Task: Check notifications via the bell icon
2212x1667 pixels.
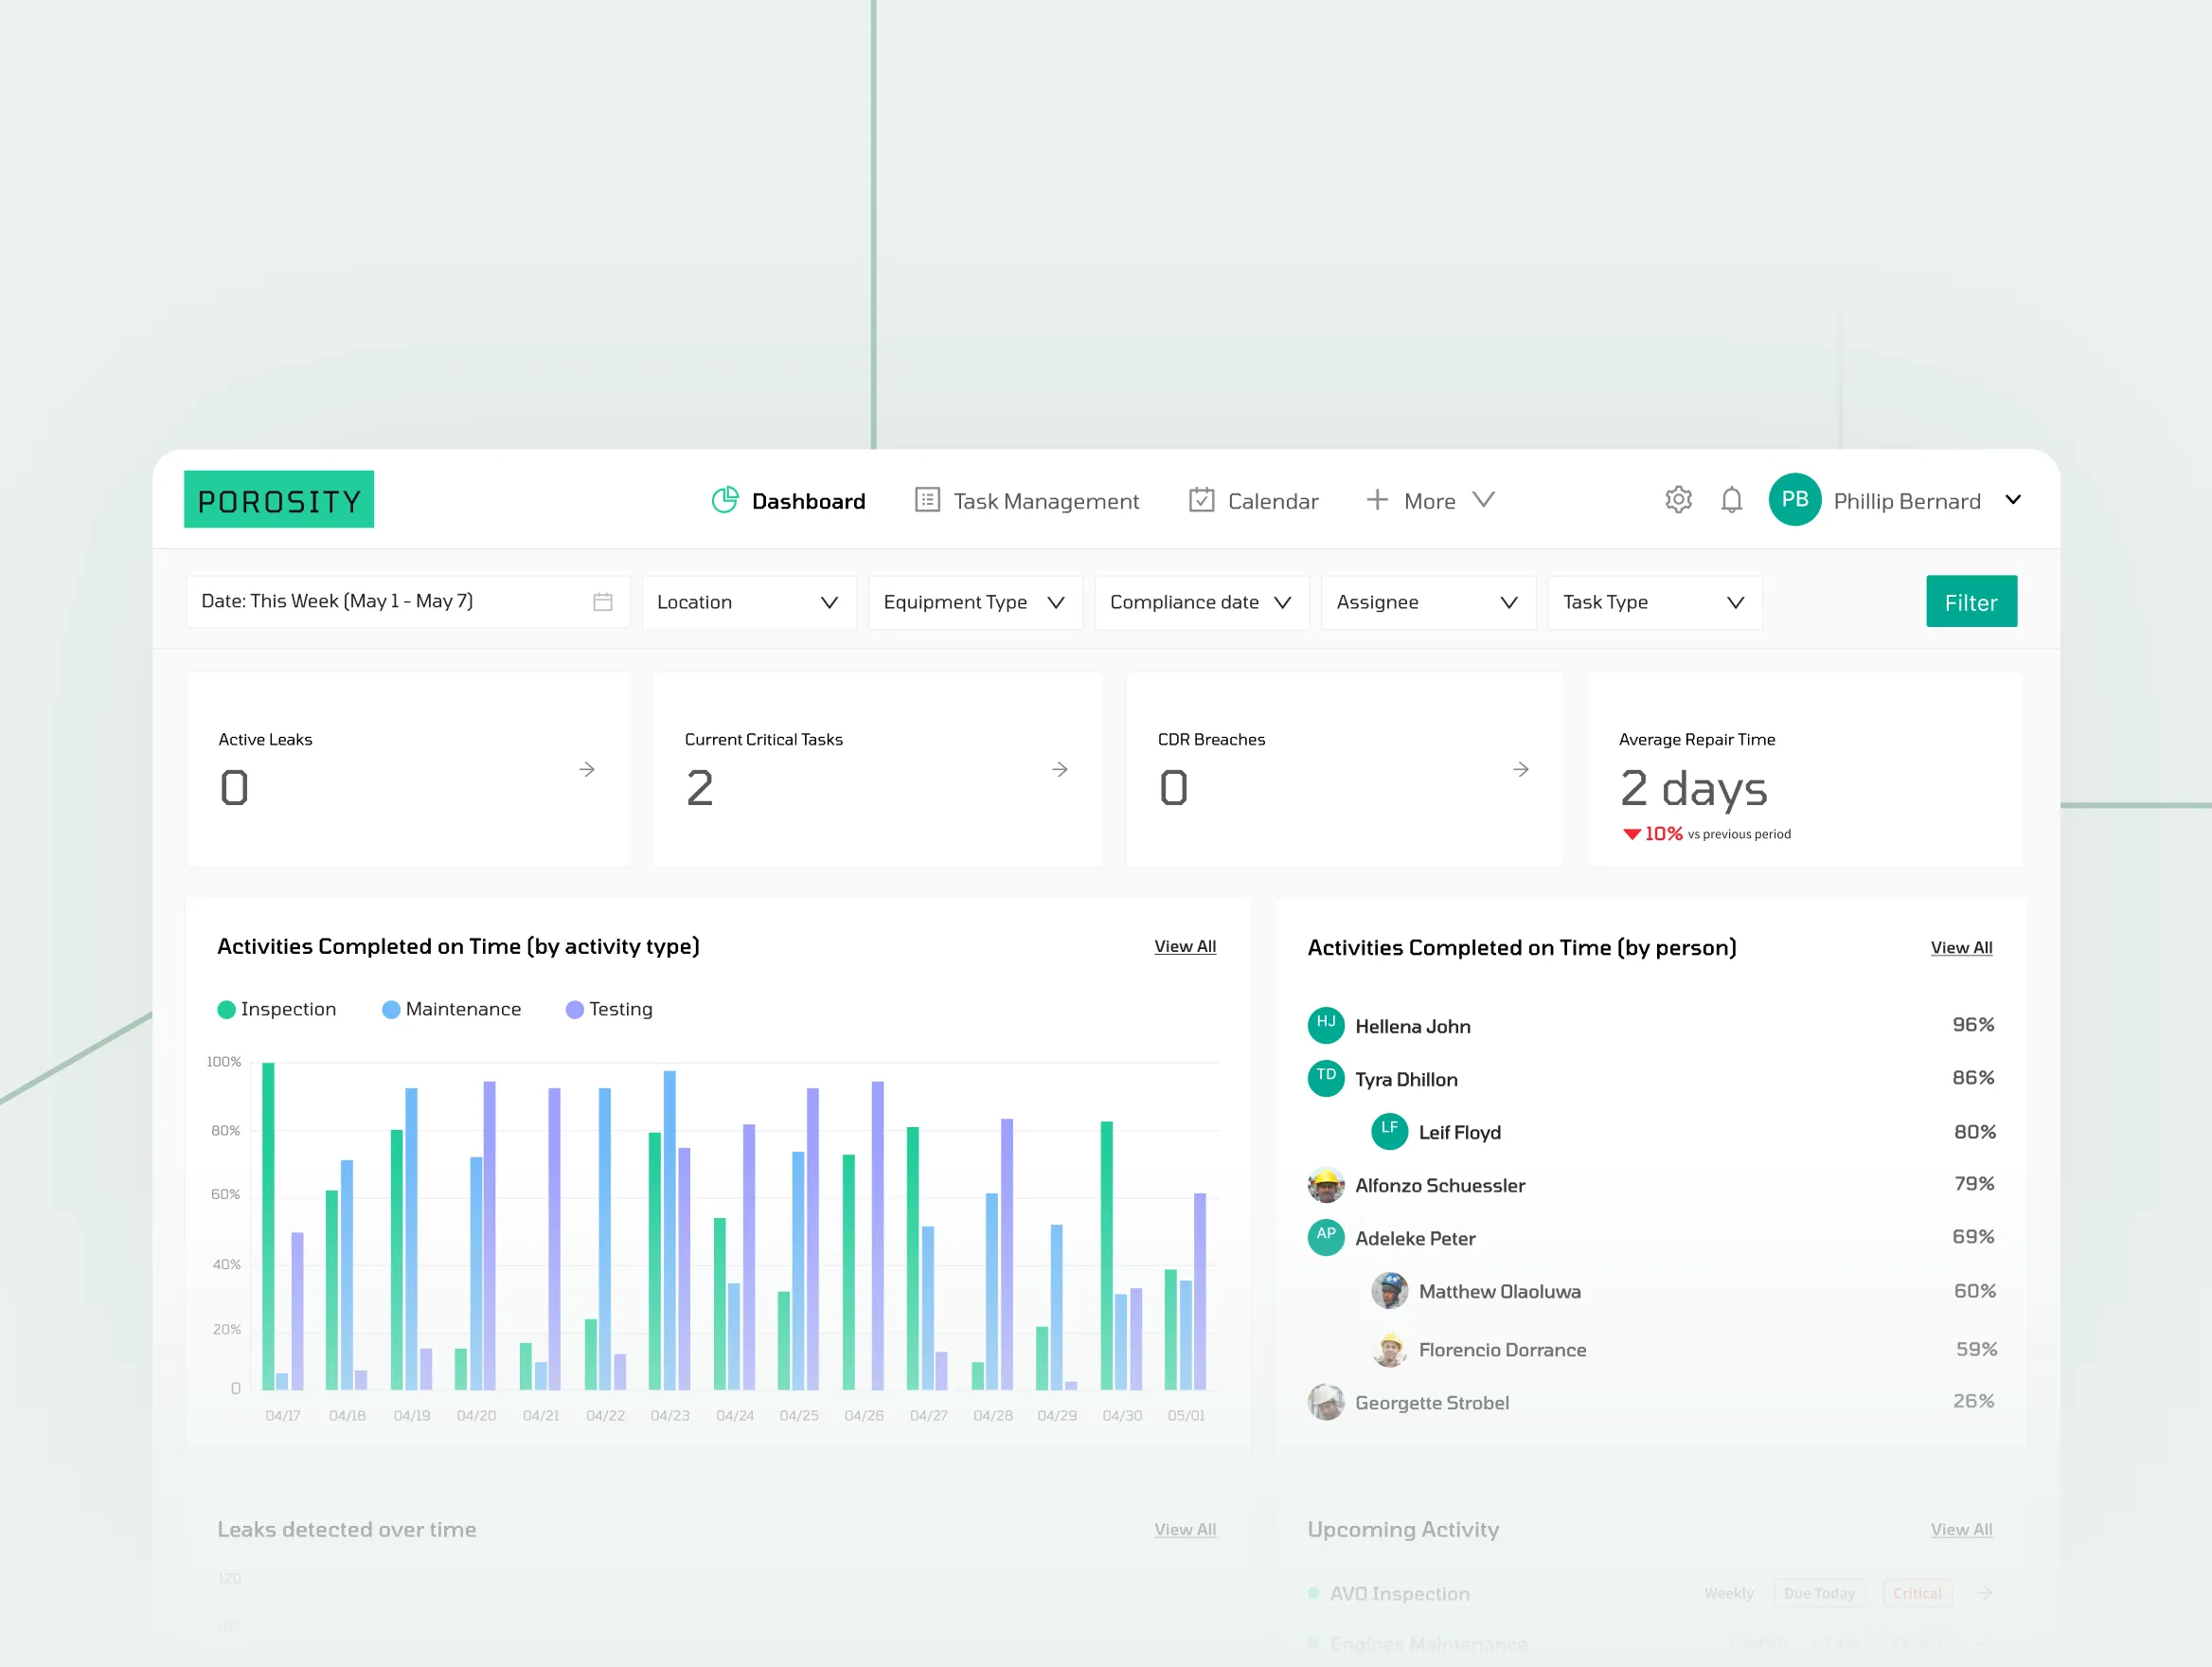Action: [1733, 500]
